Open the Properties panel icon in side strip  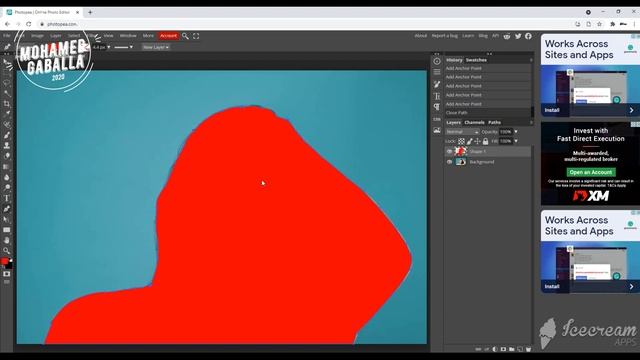pyautogui.click(x=437, y=72)
